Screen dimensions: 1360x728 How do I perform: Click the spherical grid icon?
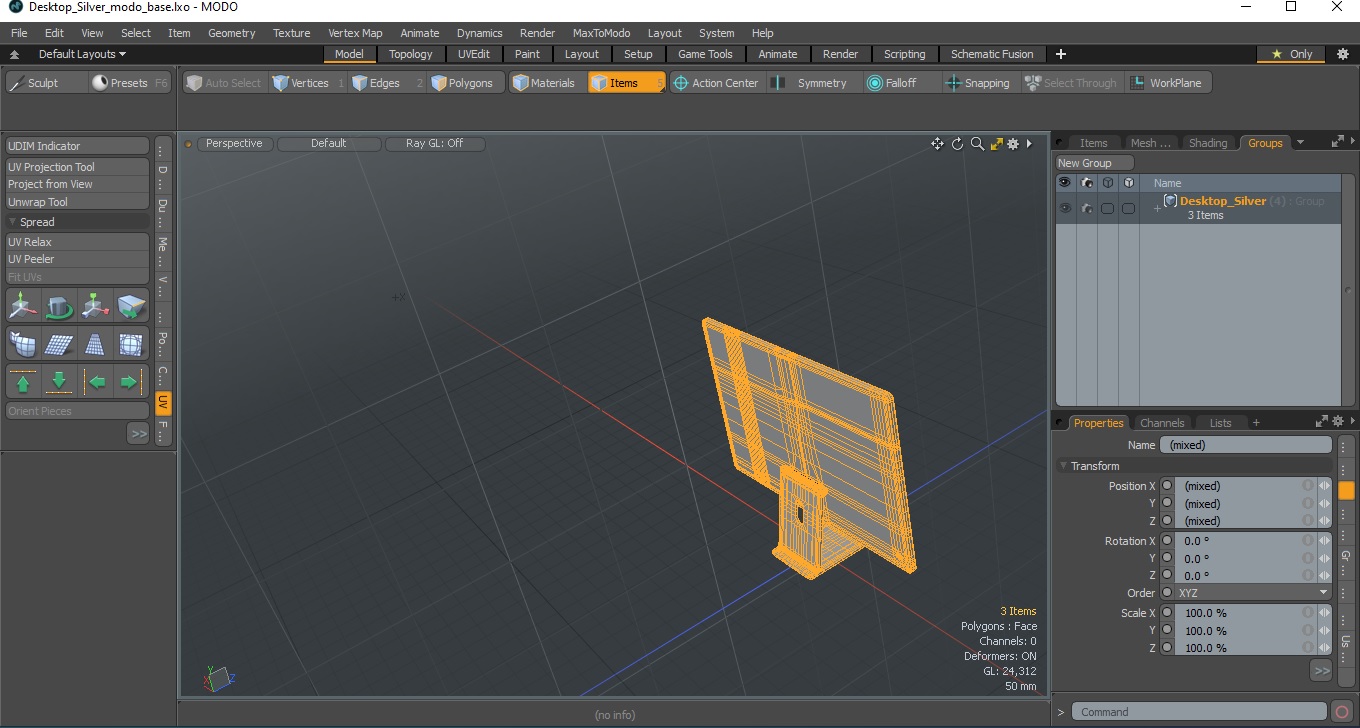point(131,344)
